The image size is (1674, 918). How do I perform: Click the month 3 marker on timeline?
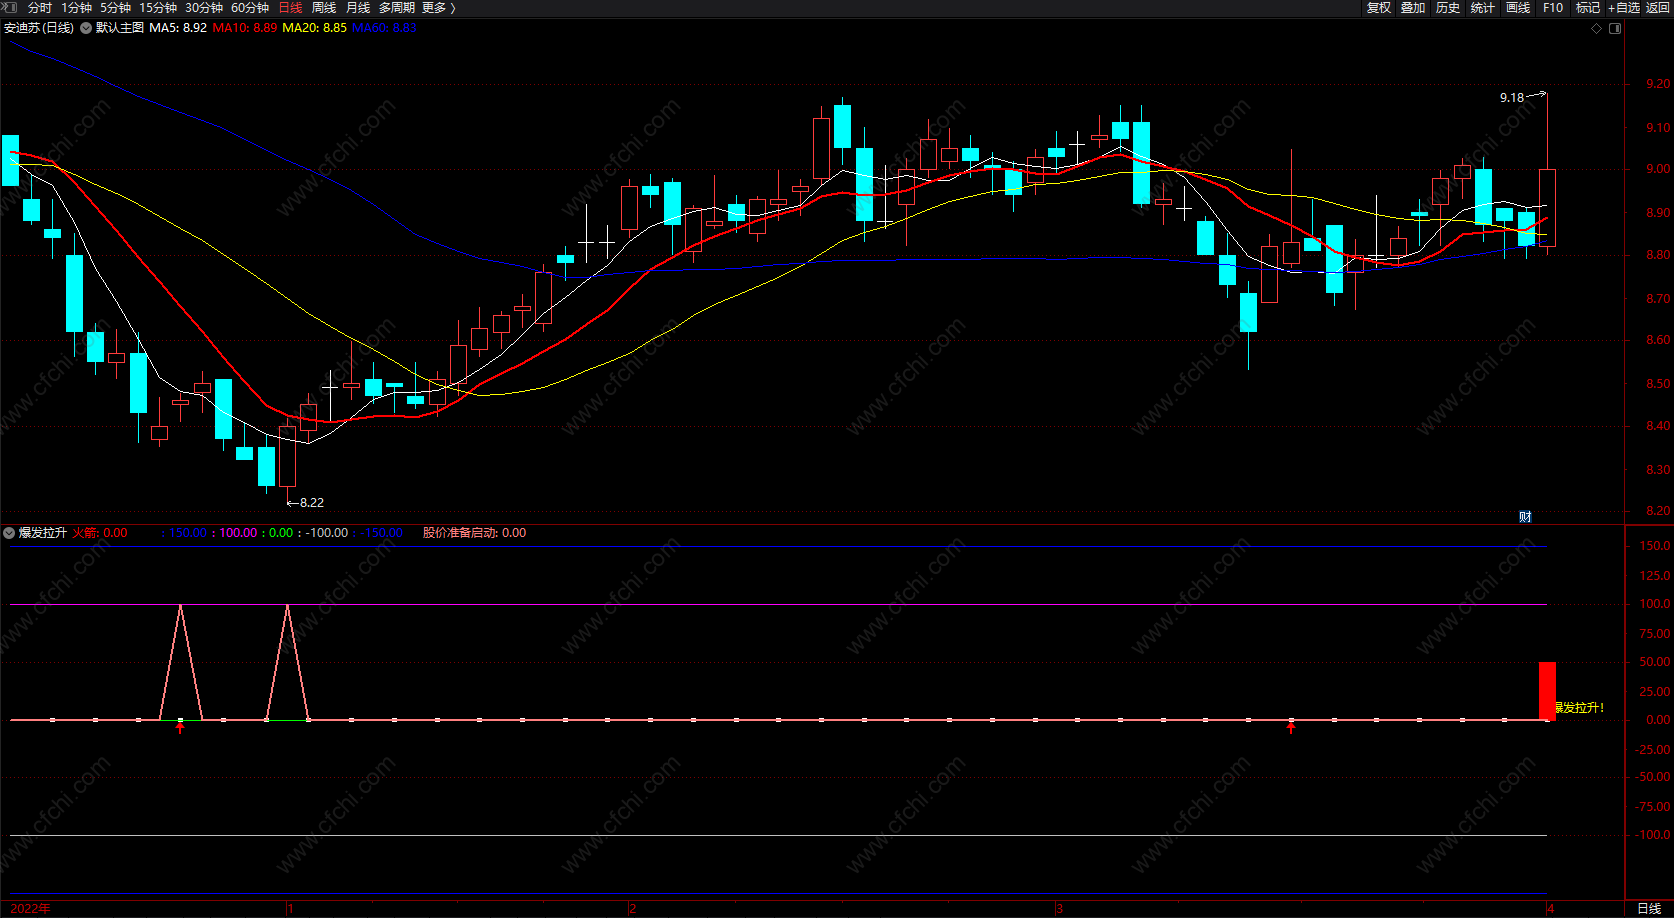coord(1059,909)
